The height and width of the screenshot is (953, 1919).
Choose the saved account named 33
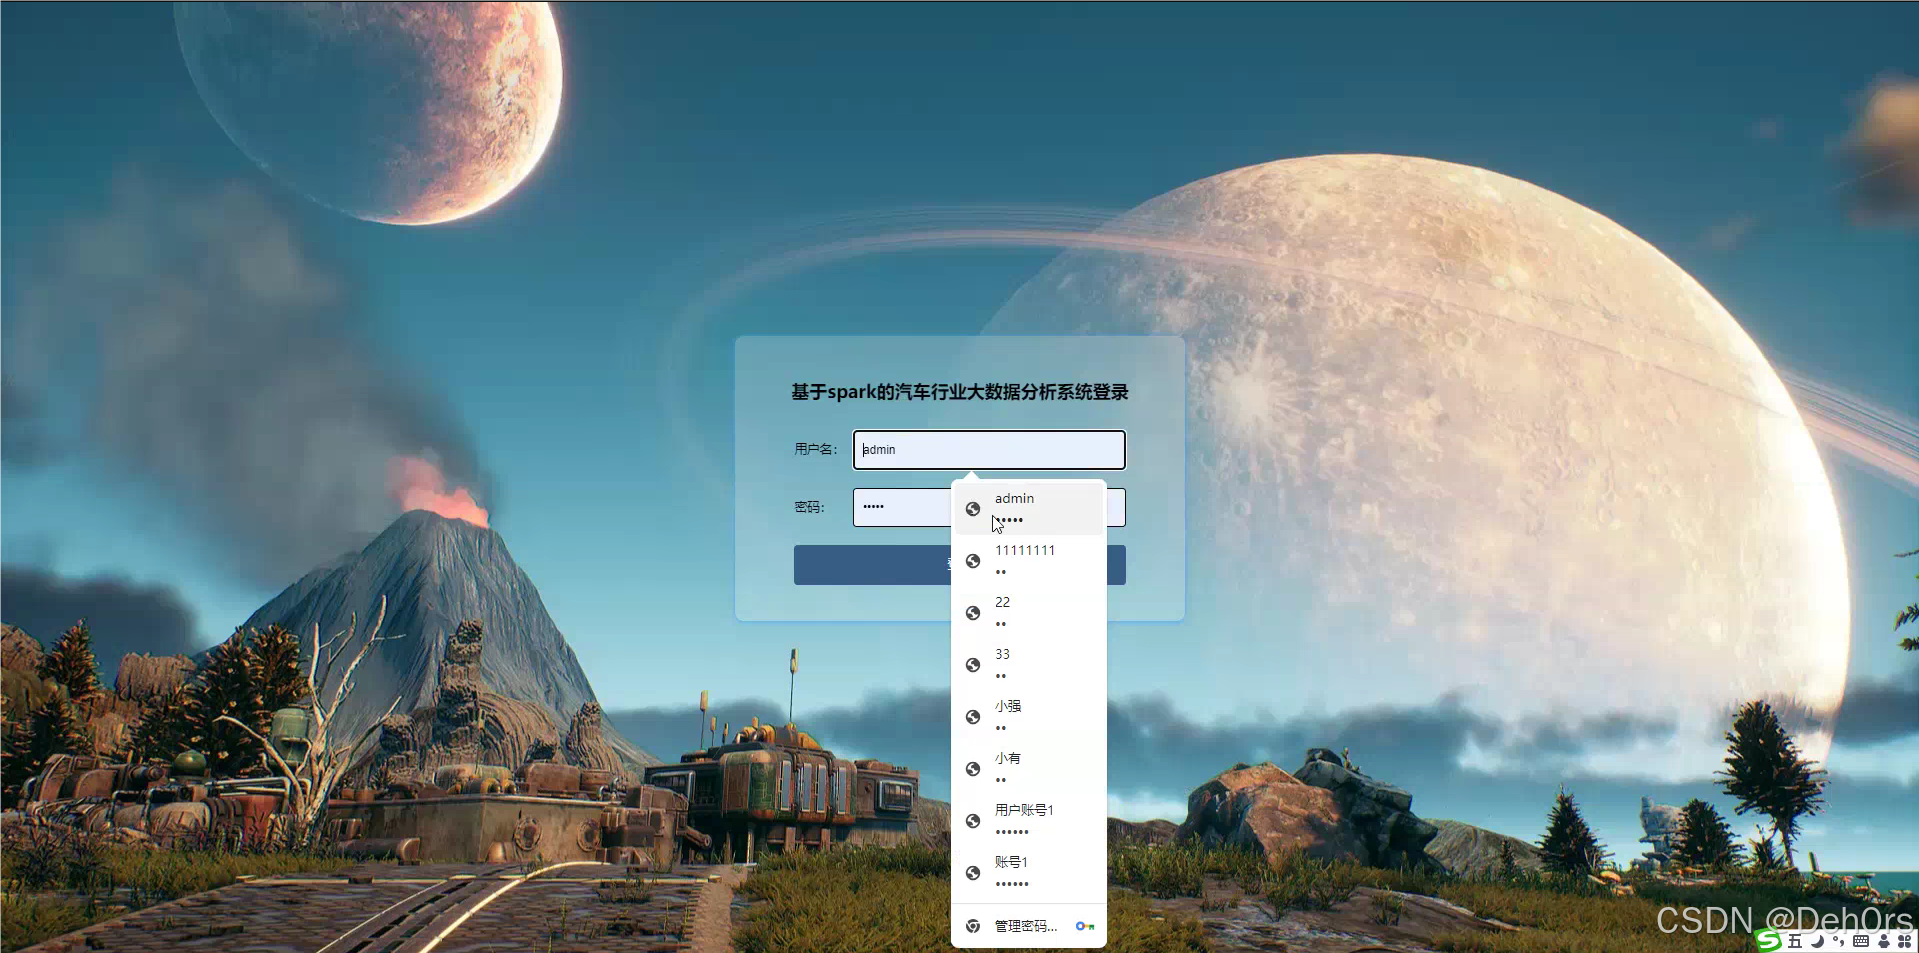pos(1029,665)
